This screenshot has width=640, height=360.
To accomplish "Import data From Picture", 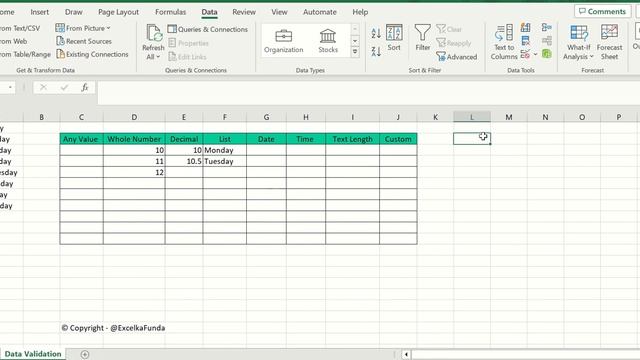I will point(83,28).
